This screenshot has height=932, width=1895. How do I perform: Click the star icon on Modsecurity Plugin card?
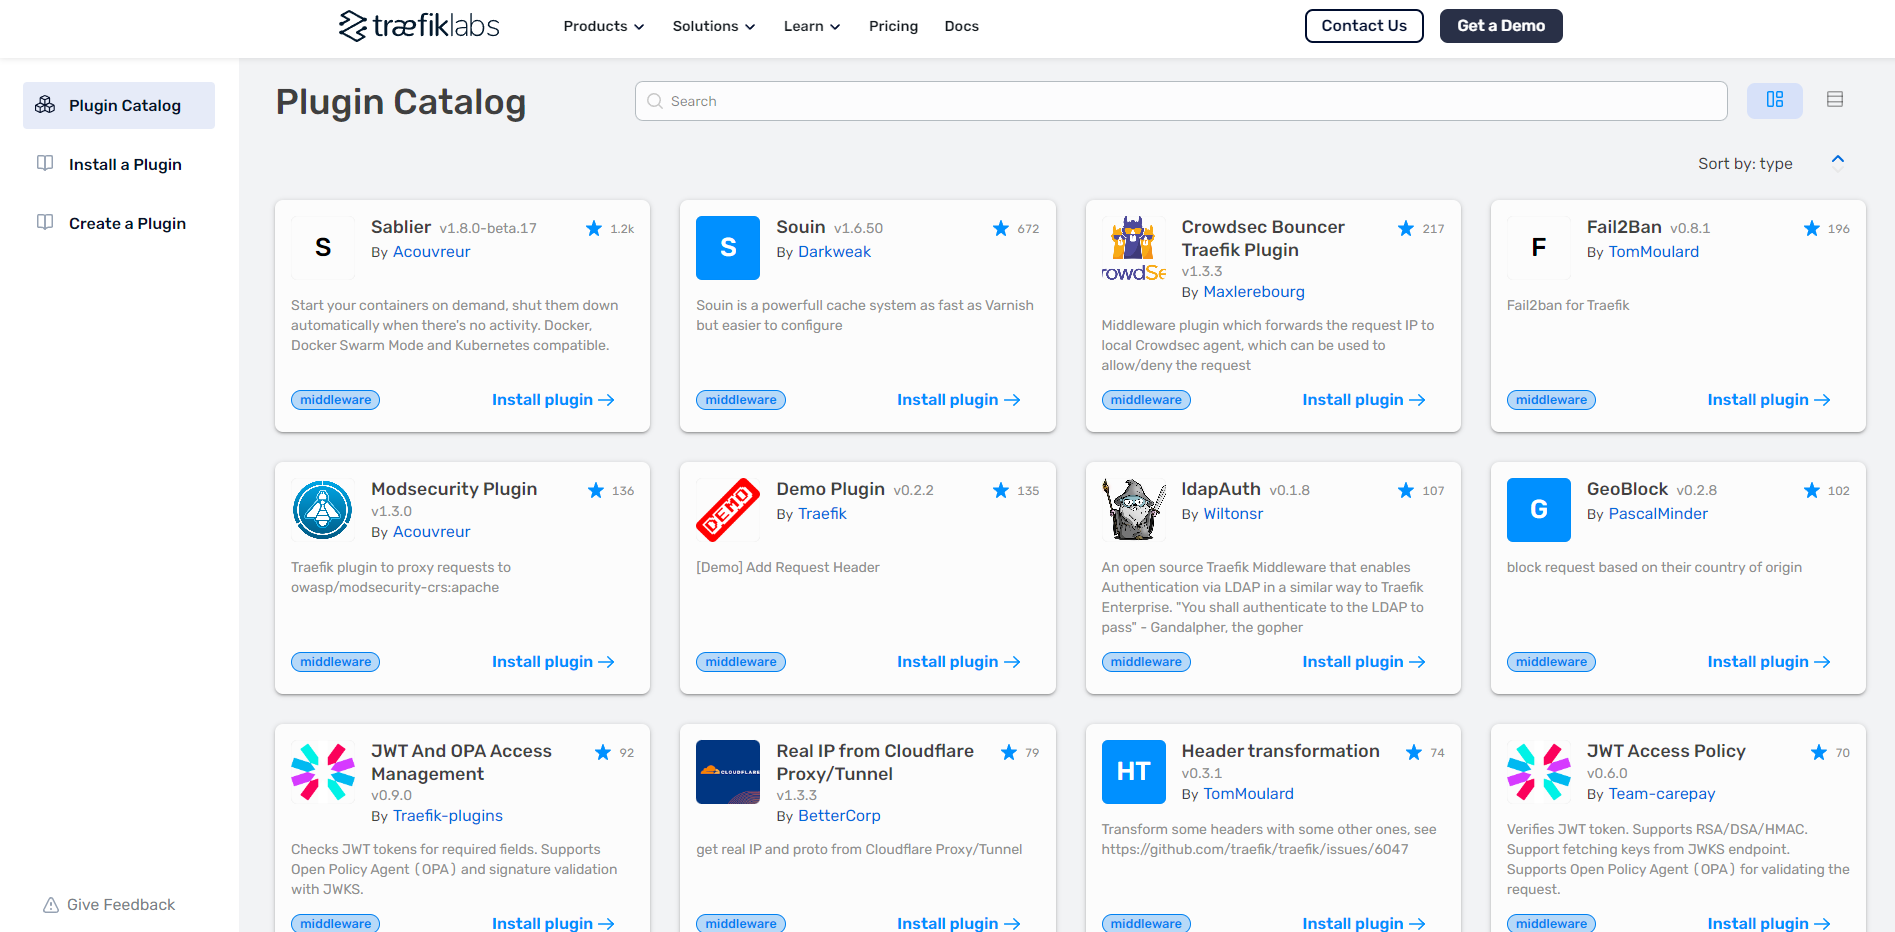[x=596, y=490]
